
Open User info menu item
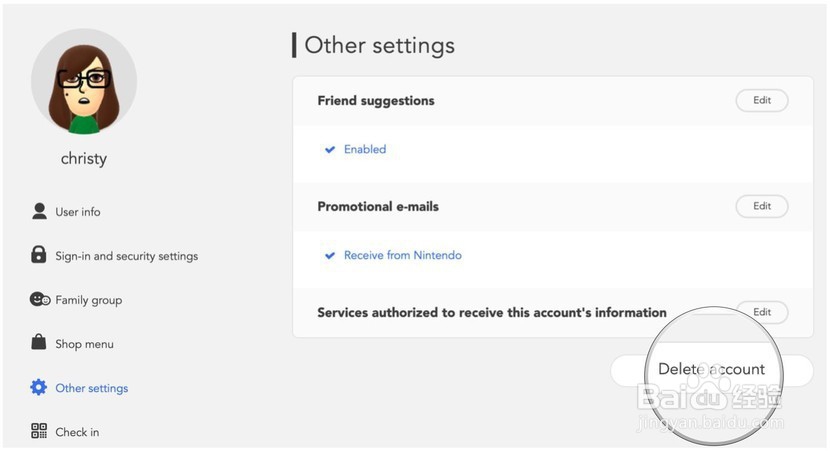(78, 212)
